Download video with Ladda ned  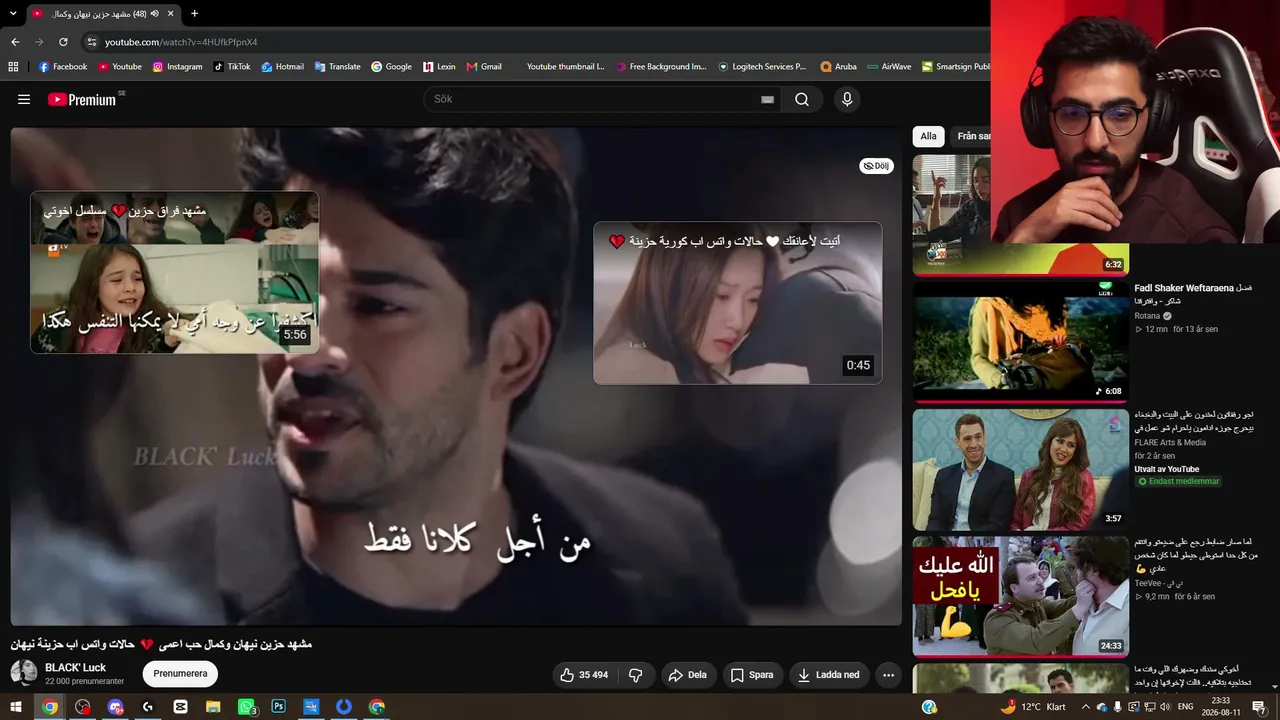pos(828,675)
